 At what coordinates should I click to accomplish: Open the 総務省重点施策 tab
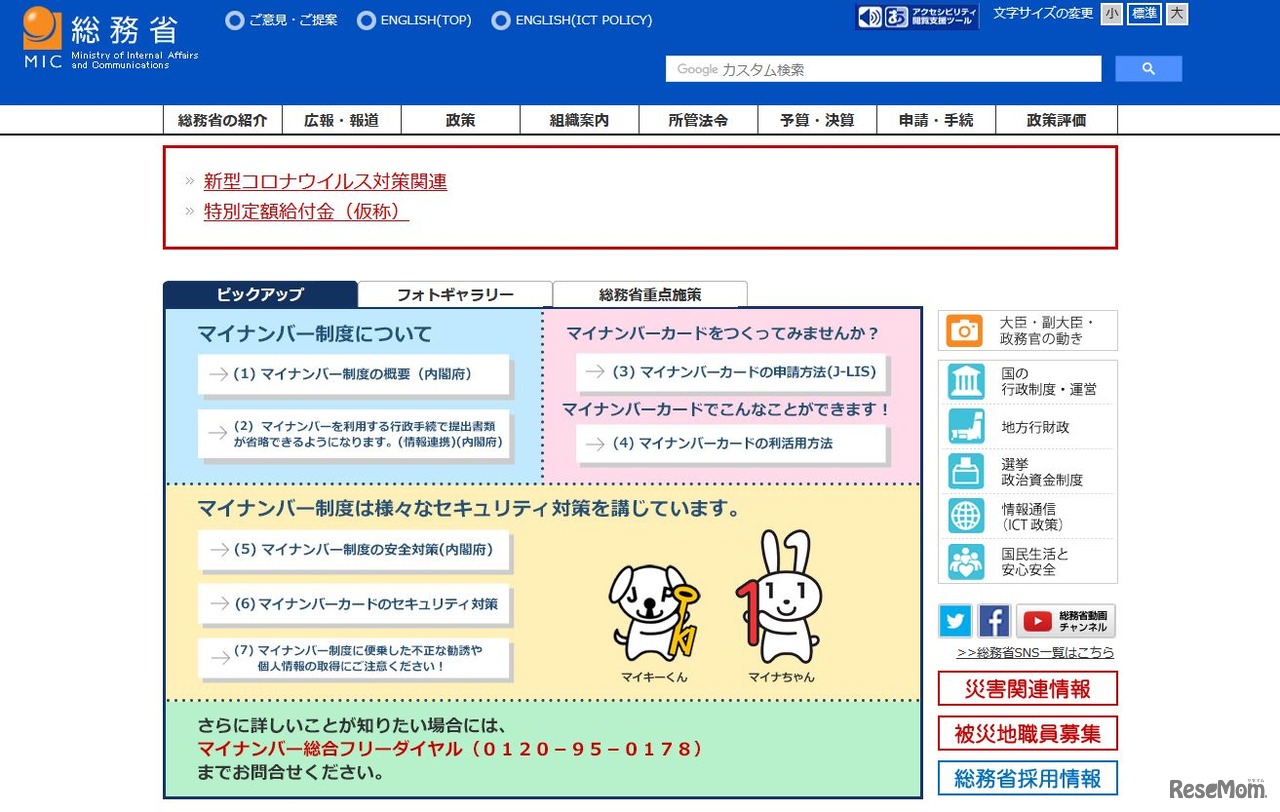click(650, 294)
